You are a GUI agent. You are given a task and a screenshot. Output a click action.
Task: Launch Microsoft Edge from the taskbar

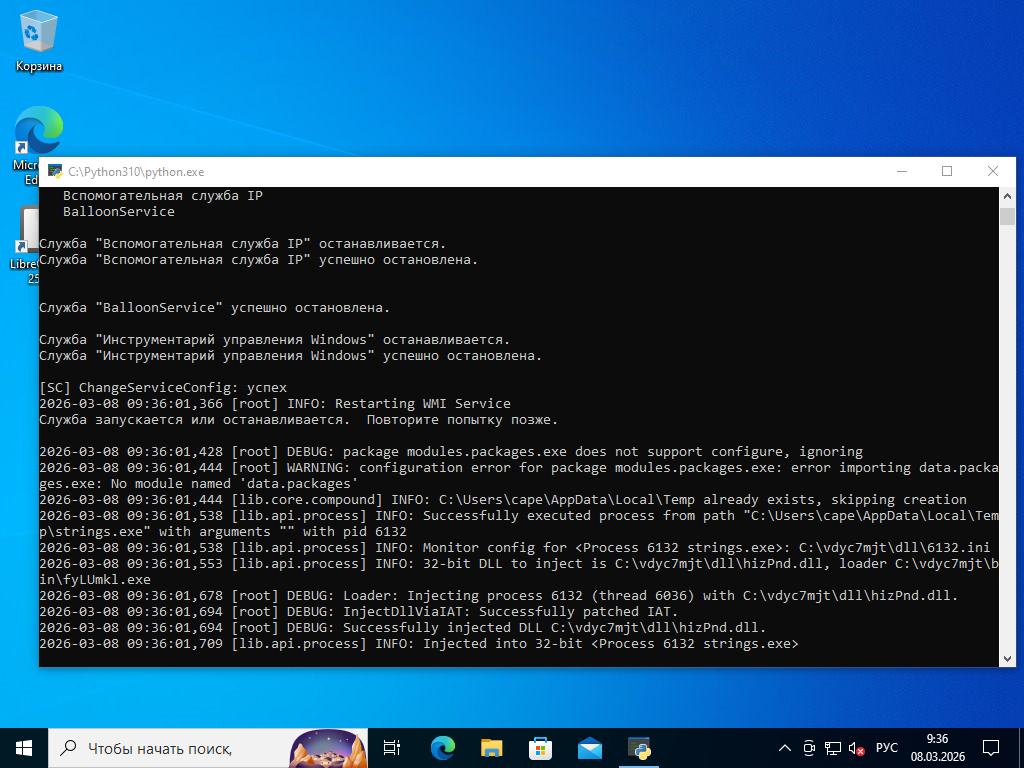click(x=442, y=747)
